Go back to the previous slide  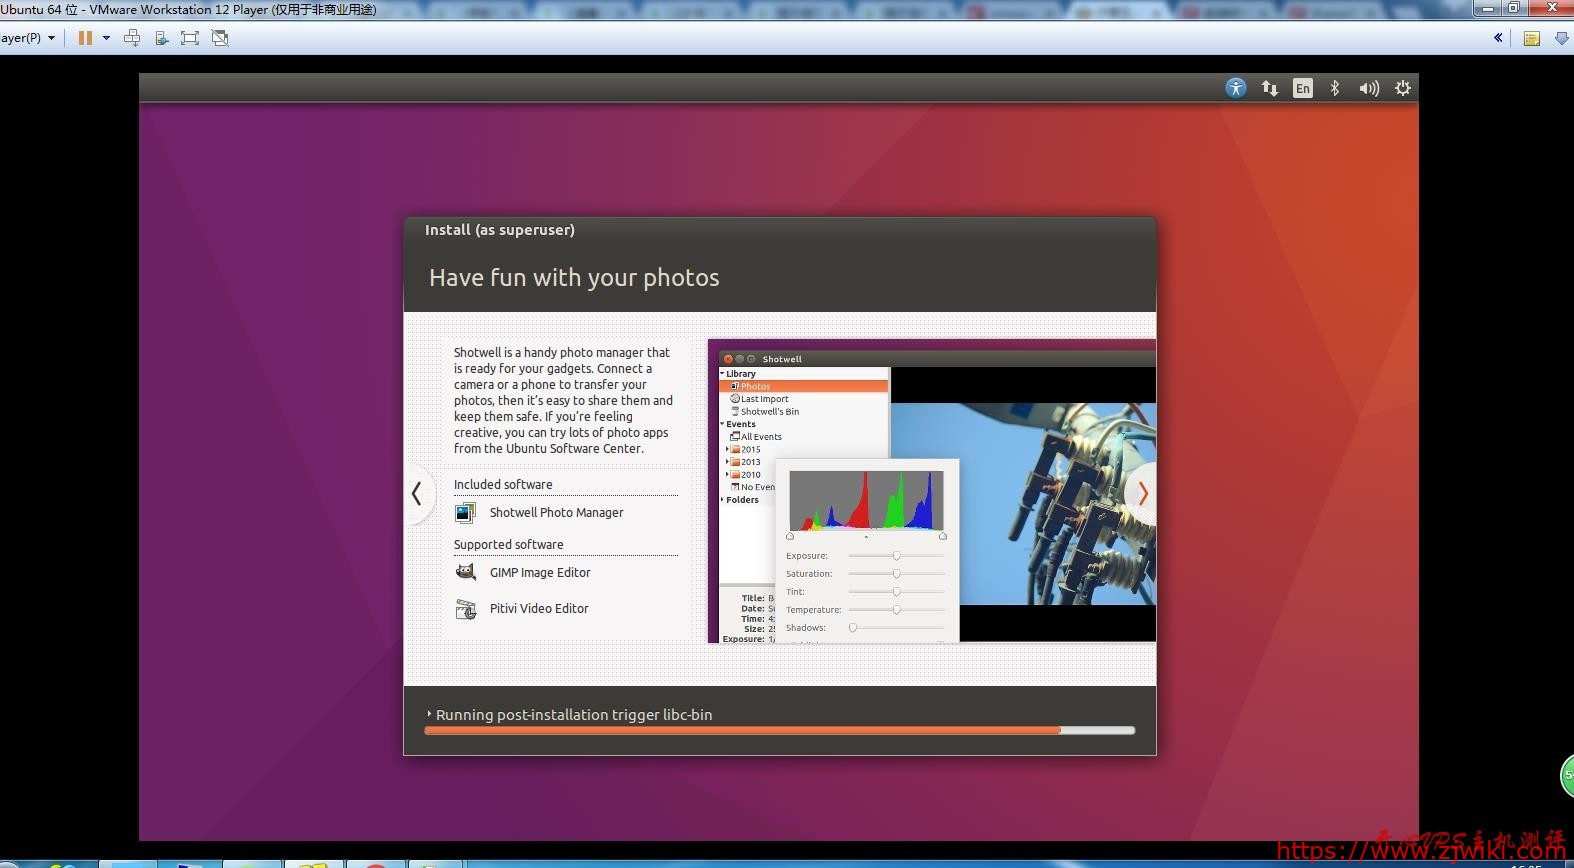[x=417, y=493]
